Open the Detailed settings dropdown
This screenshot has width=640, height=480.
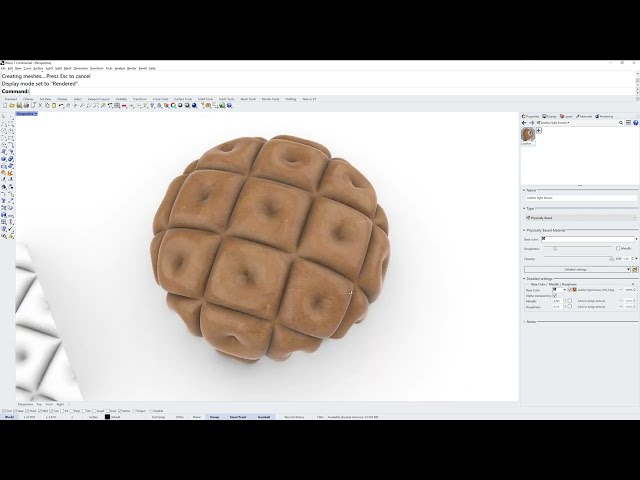(578, 269)
